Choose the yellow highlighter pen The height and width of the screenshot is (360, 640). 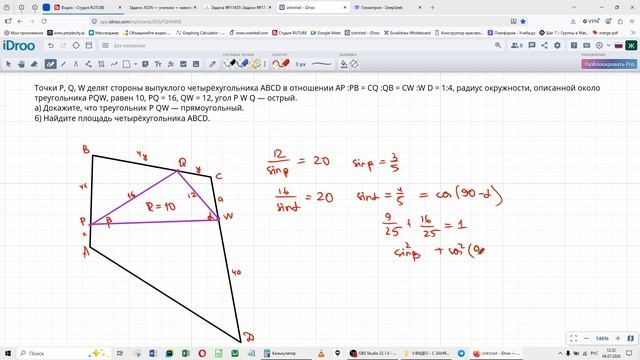256,64
